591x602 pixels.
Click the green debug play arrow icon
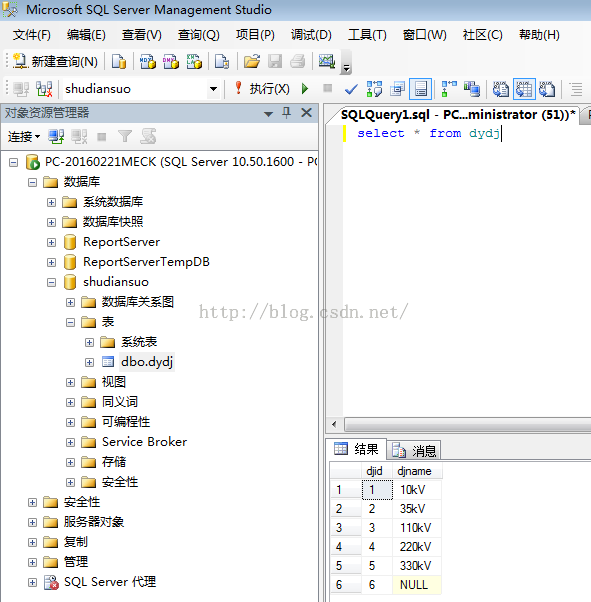(305, 89)
